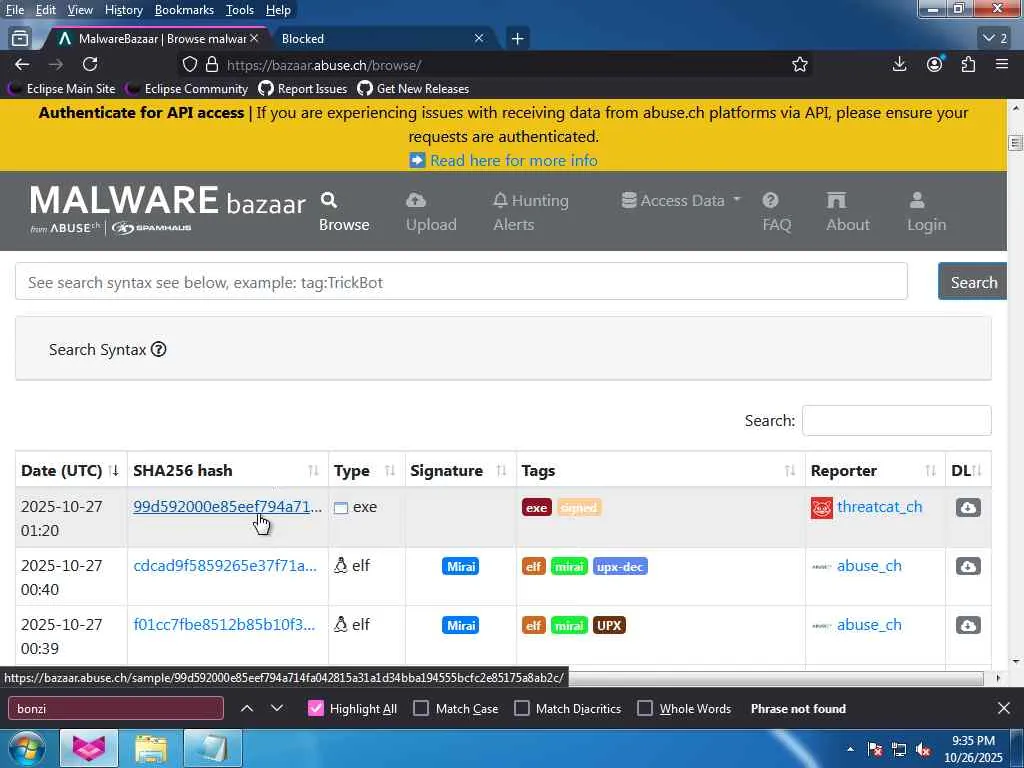The height and width of the screenshot is (768, 1024).
Task: Open a new tab with the plus button
Action: click(x=517, y=39)
